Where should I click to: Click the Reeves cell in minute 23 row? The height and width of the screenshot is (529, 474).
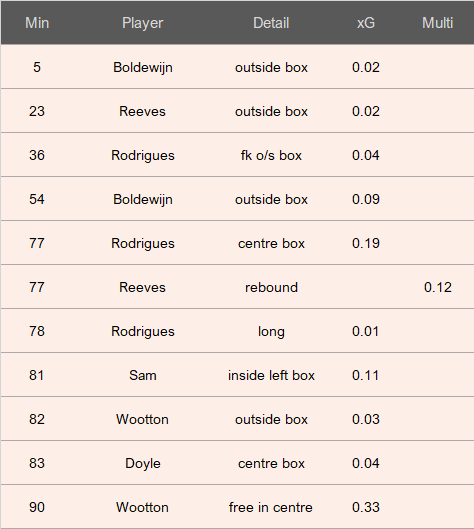(x=142, y=111)
